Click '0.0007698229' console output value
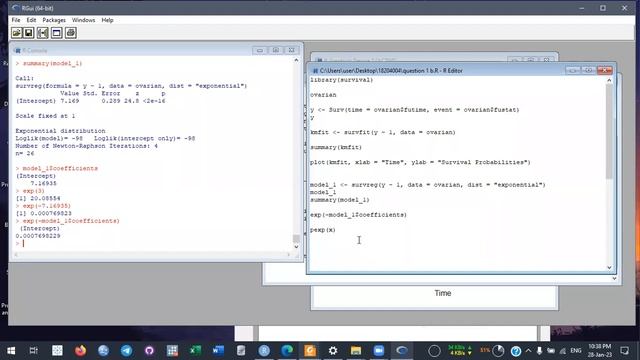640x360 pixels. click(x=38, y=236)
